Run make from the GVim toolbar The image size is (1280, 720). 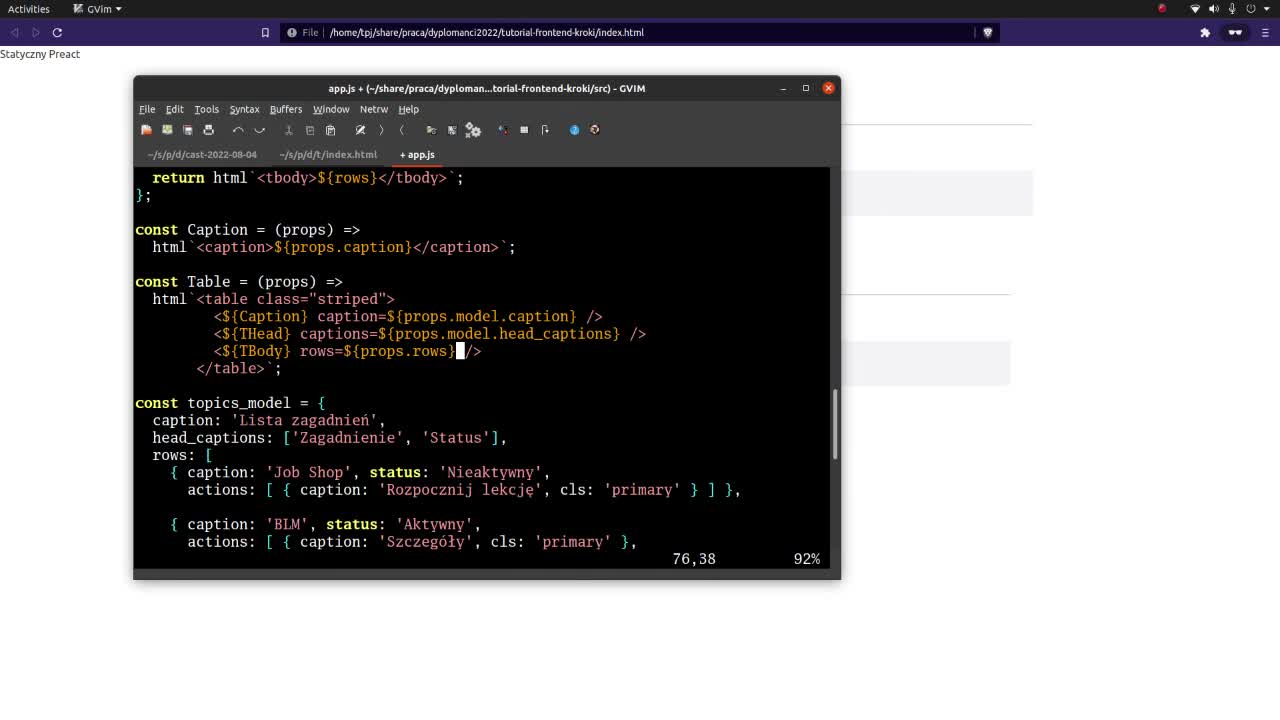point(503,130)
